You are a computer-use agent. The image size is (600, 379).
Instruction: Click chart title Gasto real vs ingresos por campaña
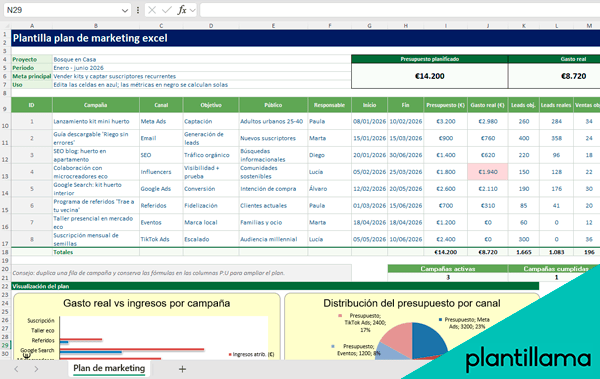click(x=147, y=303)
